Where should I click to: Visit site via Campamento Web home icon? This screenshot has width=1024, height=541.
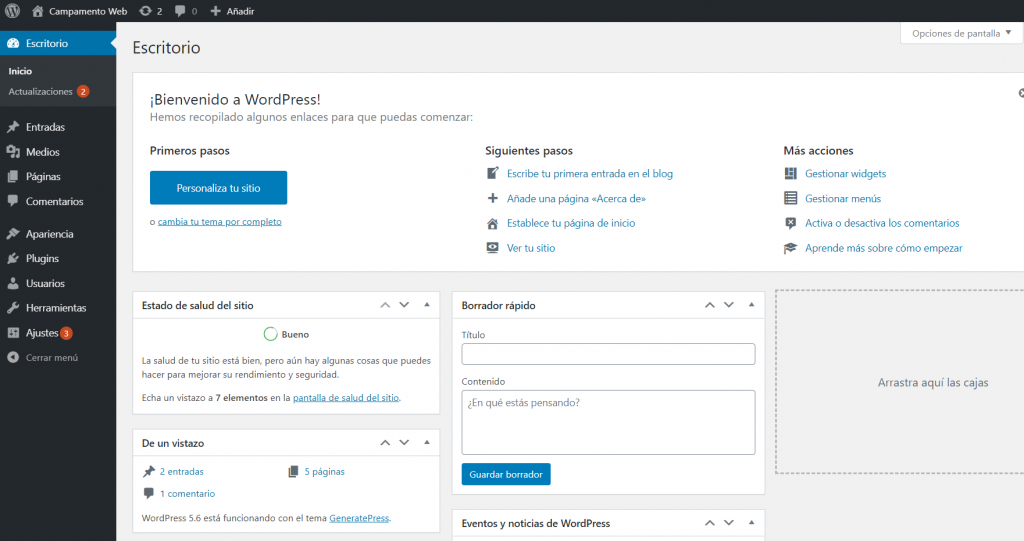[37, 11]
